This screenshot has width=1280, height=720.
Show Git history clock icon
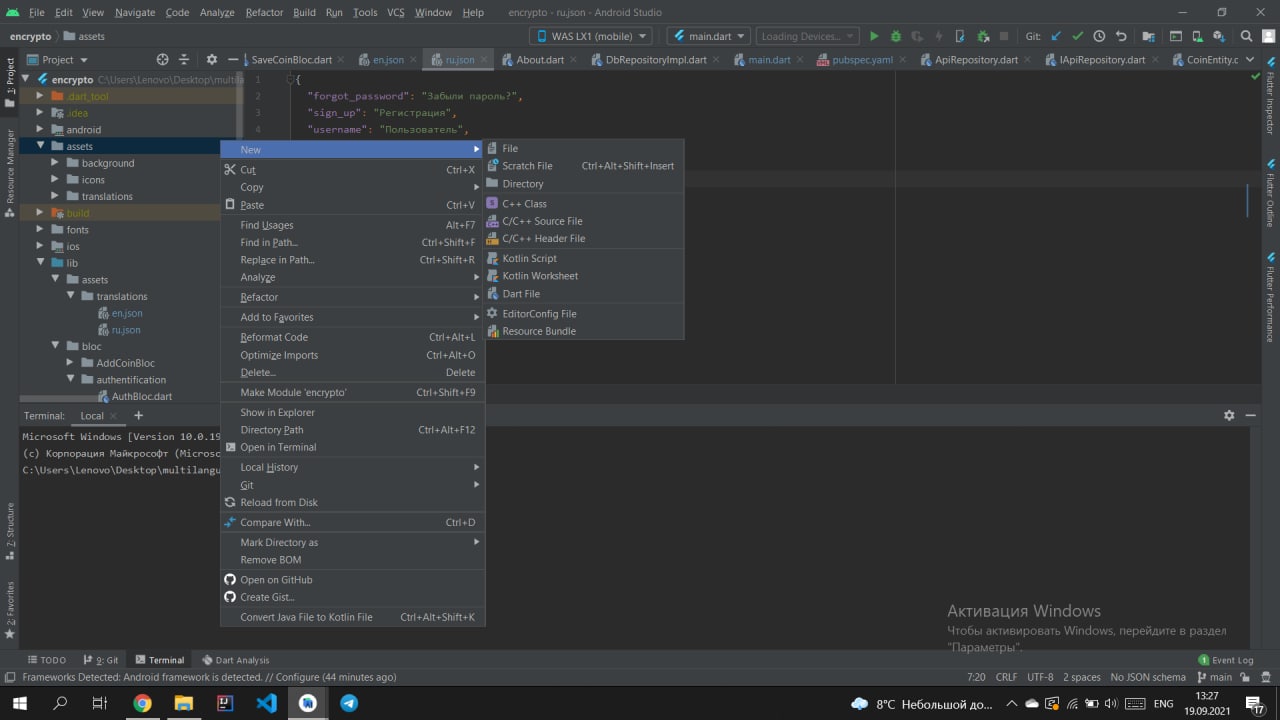tap(1099, 36)
